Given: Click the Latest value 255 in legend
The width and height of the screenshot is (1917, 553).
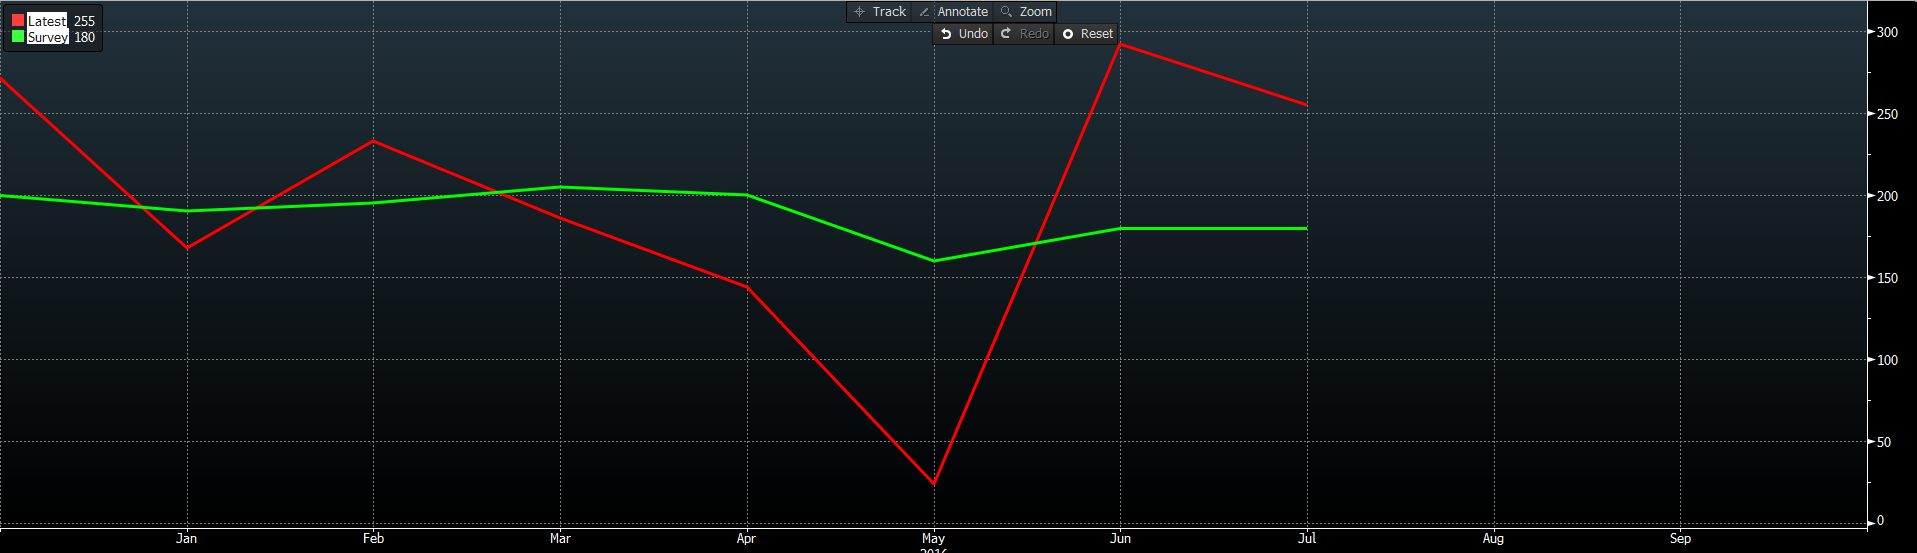Looking at the screenshot, I should [85, 21].
